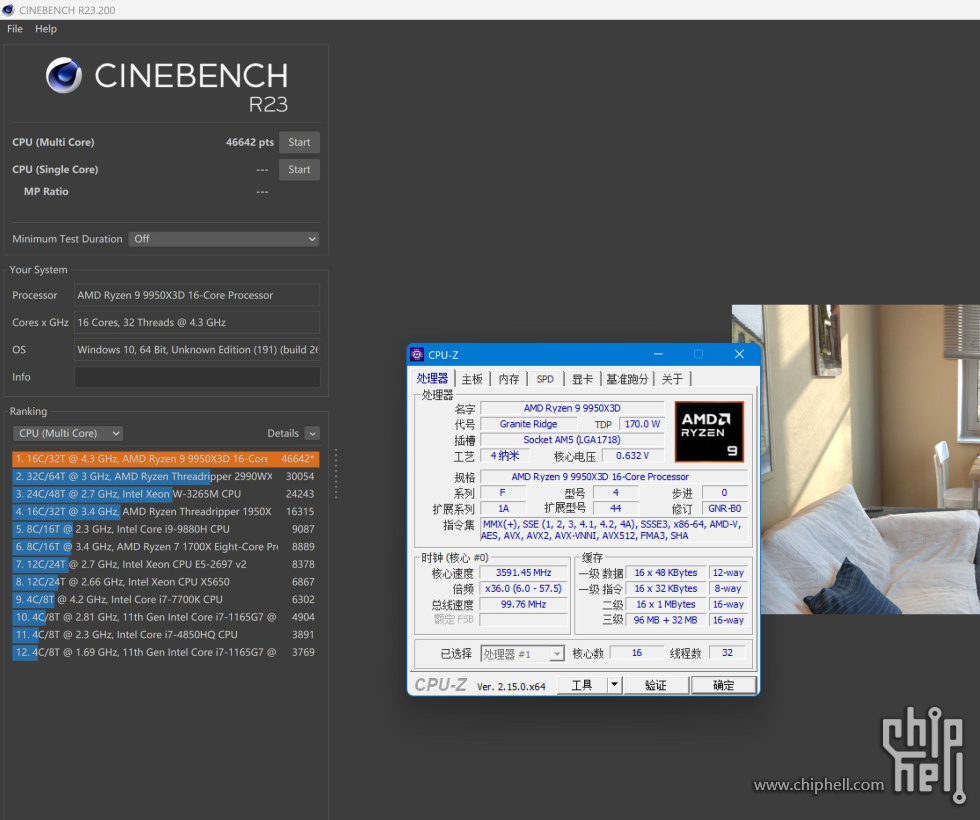Click the Cinebench sphere logo icon
The width and height of the screenshot is (980, 820).
64,76
